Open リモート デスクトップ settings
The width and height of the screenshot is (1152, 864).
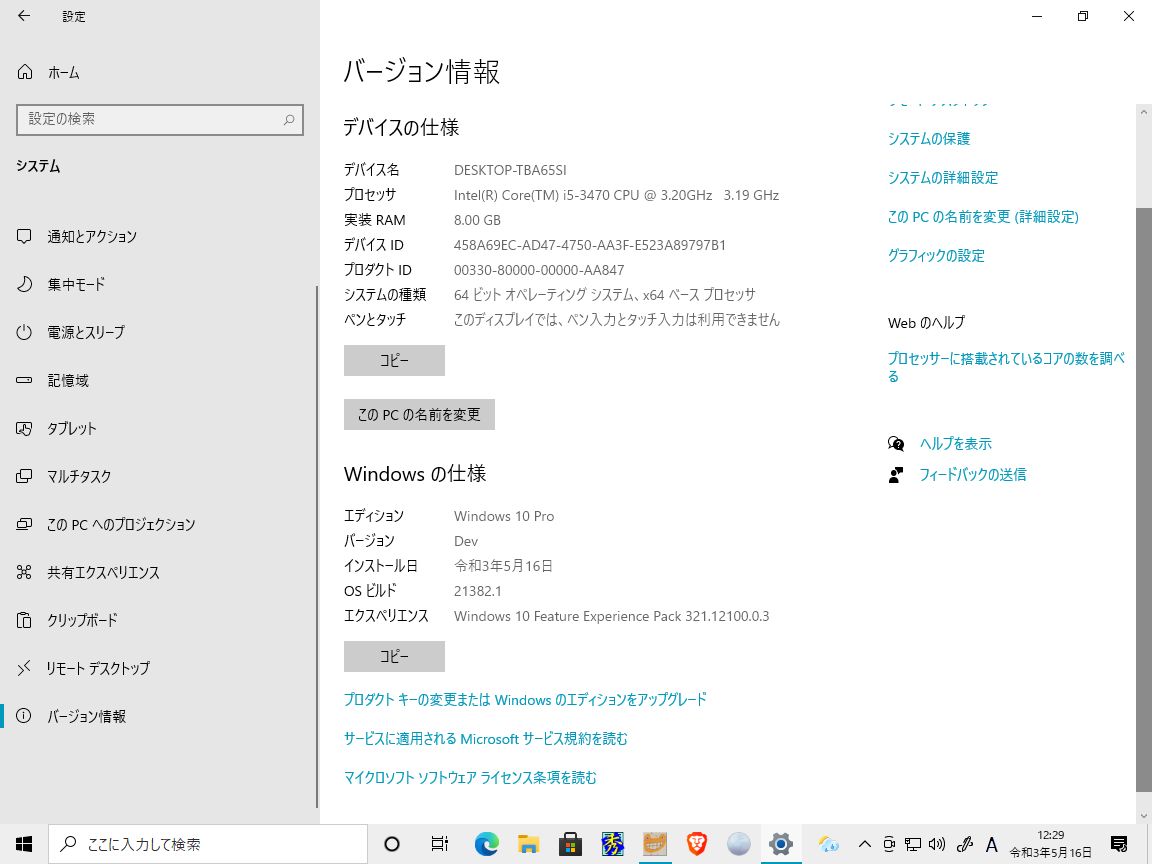coord(158,668)
